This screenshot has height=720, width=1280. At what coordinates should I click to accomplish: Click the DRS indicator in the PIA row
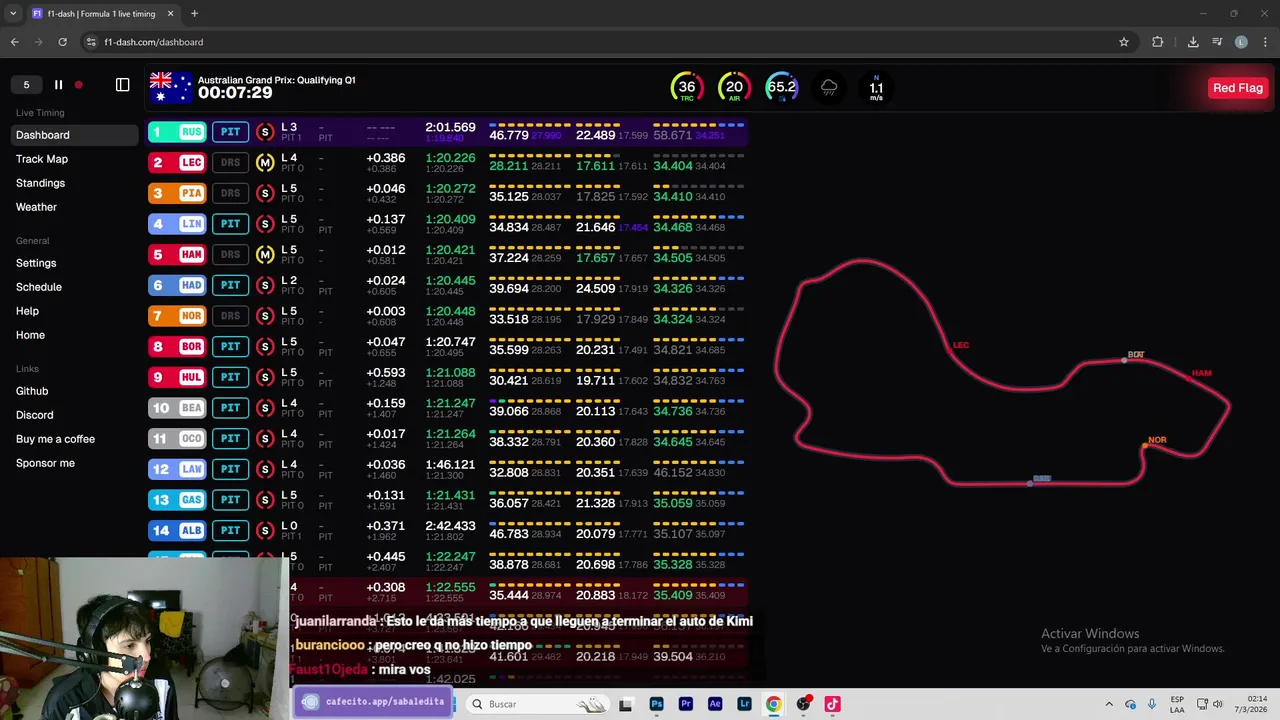(230, 193)
